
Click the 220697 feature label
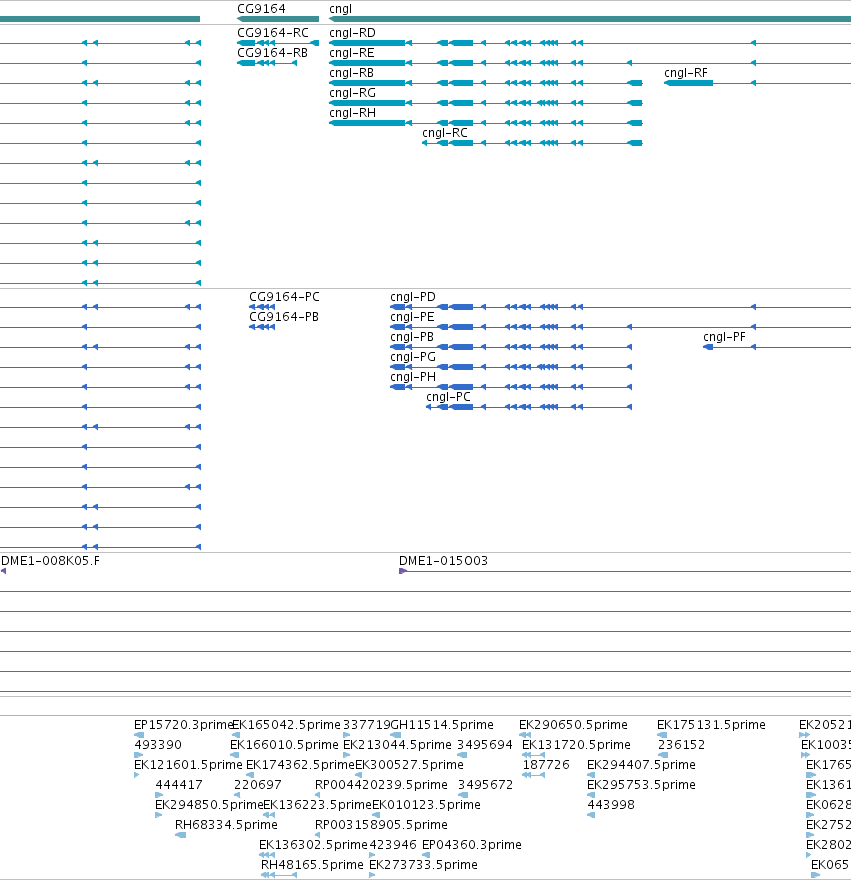(x=258, y=785)
